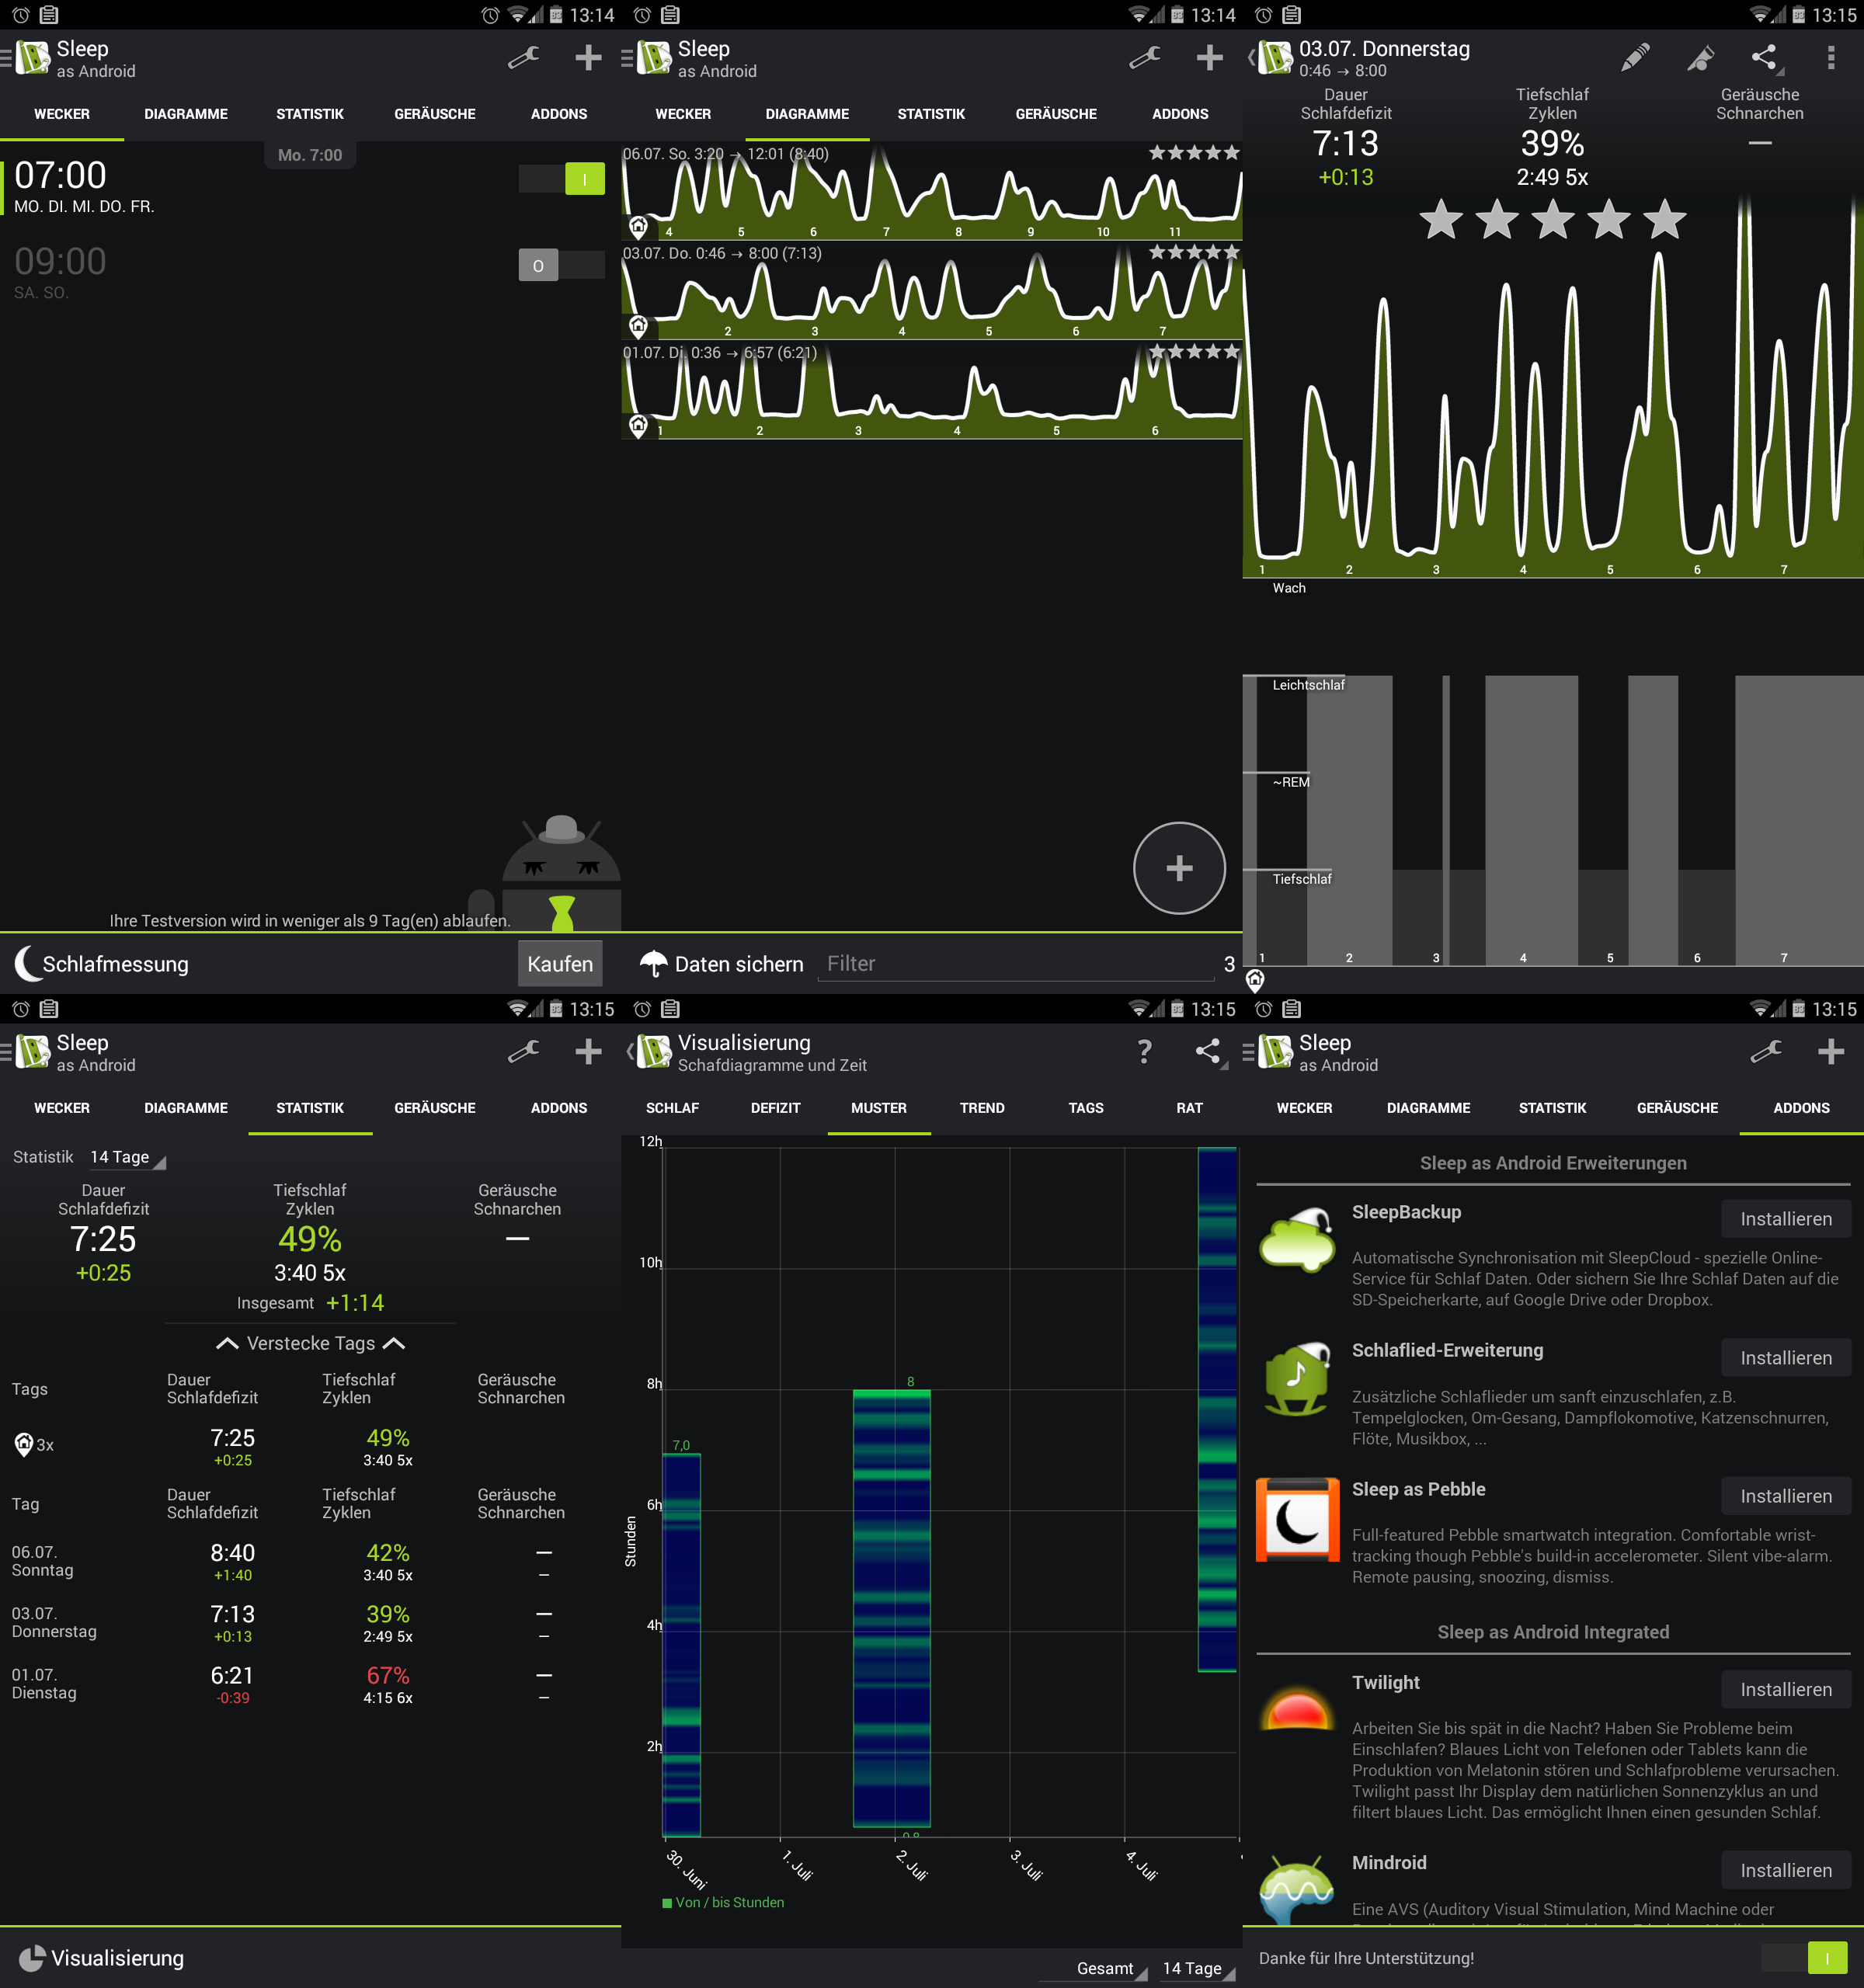Open navigation drawer icon on Wecker screen
Screen dimensions: 1864x1988
(6, 58)
